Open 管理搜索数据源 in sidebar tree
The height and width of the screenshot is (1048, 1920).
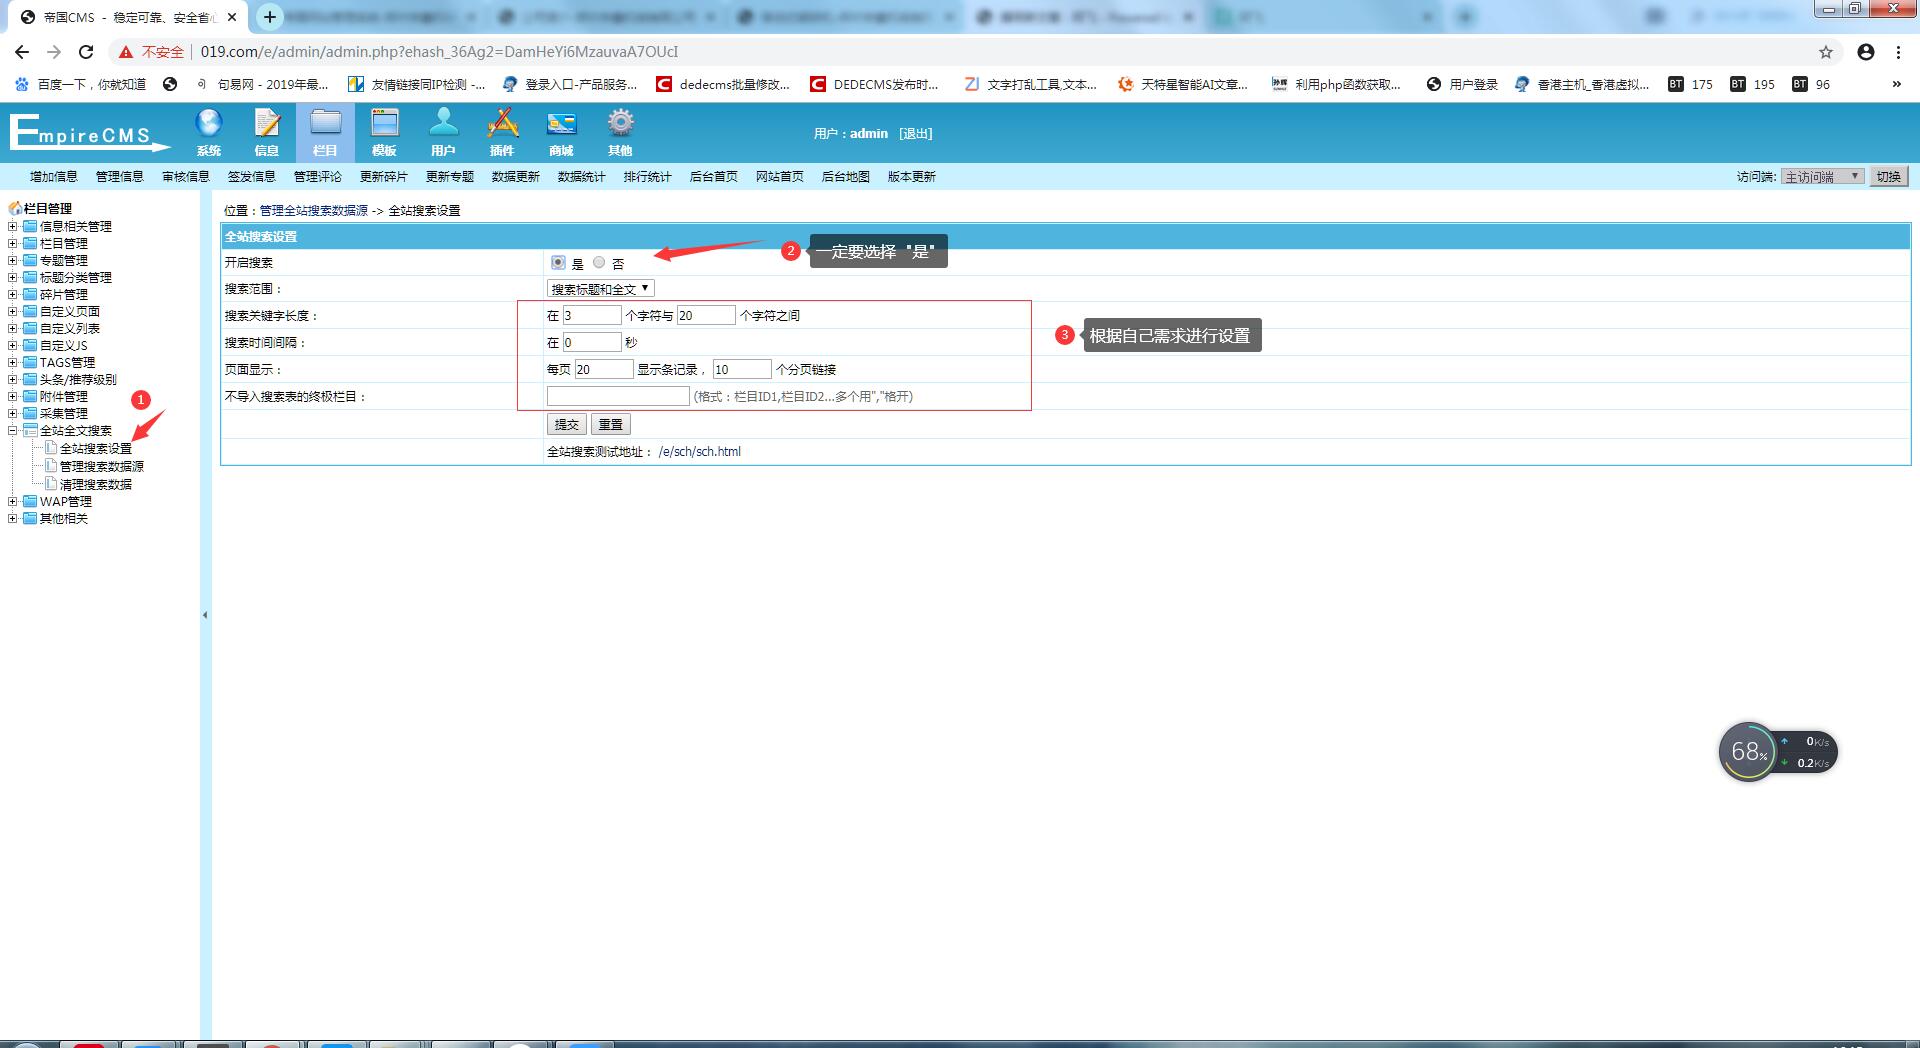(x=102, y=466)
